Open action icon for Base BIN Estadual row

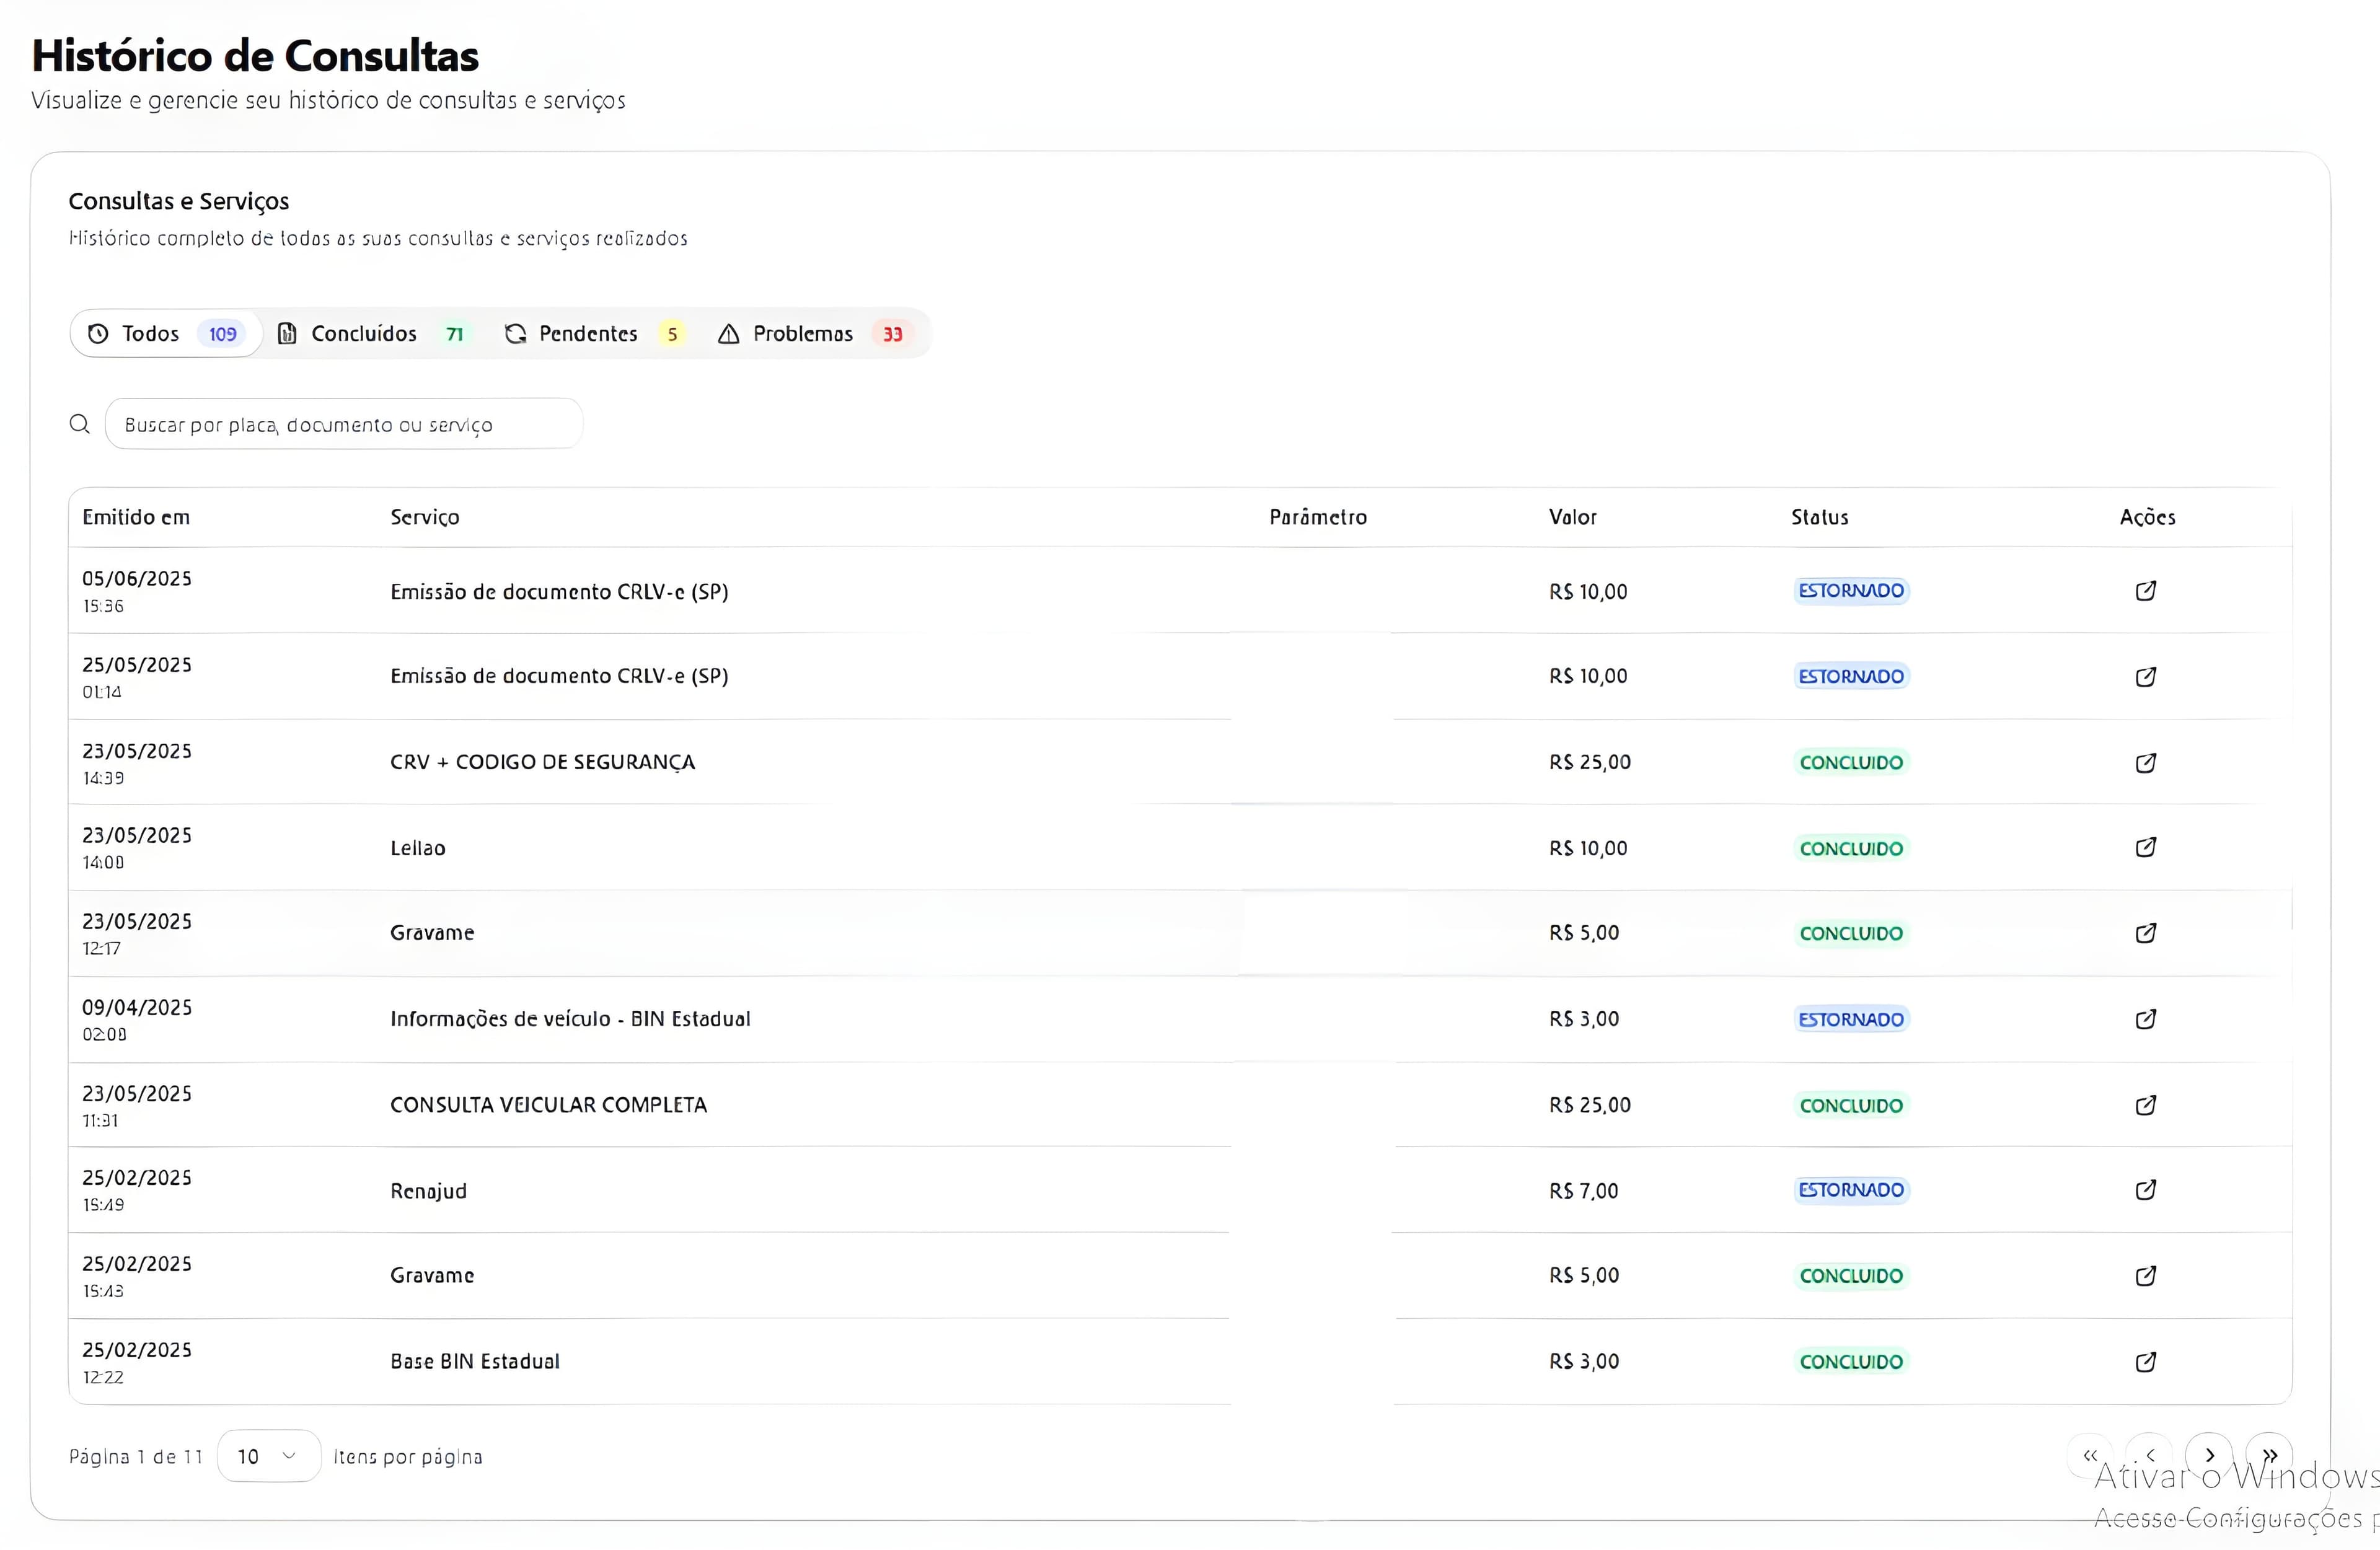2145,1362
